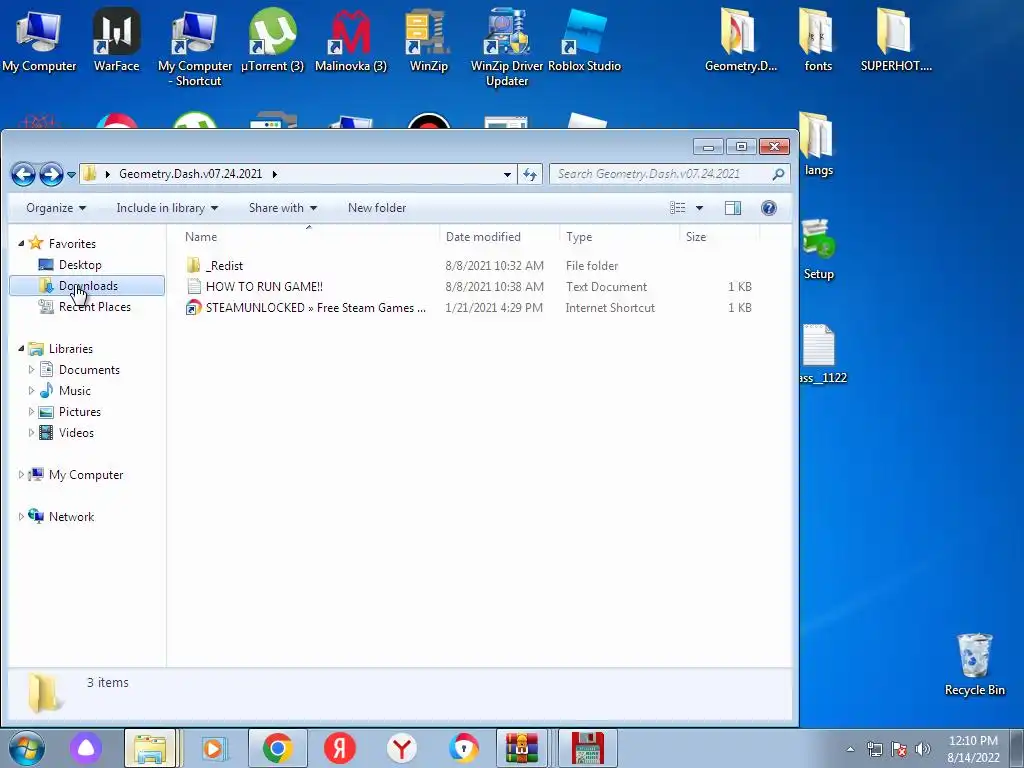Create a New folder

click(377, 208)
